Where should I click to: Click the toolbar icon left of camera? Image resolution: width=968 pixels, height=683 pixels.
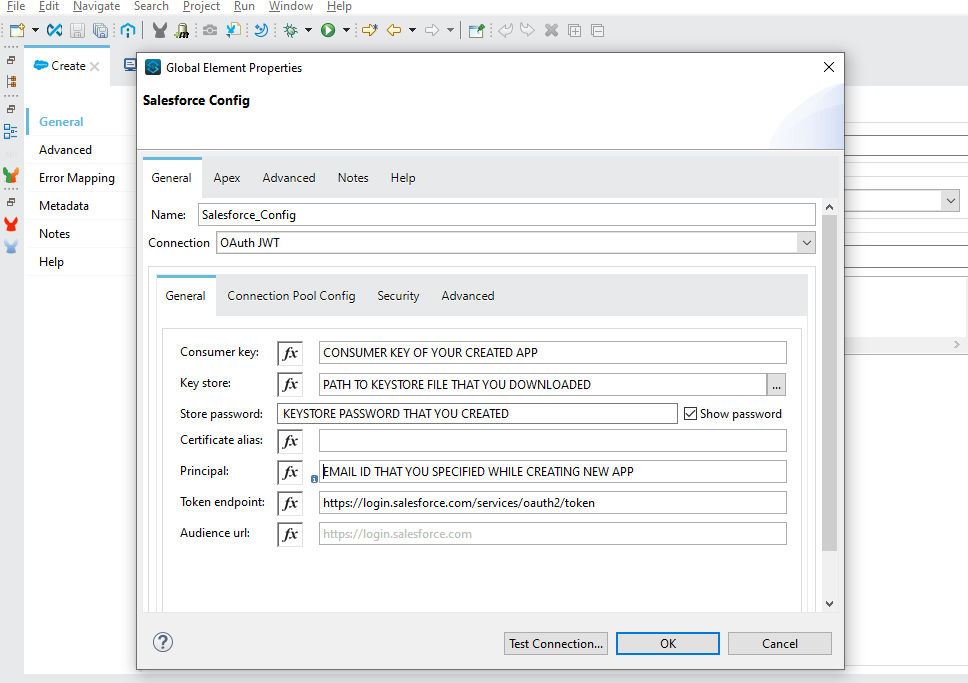click(x=182, y=30)
